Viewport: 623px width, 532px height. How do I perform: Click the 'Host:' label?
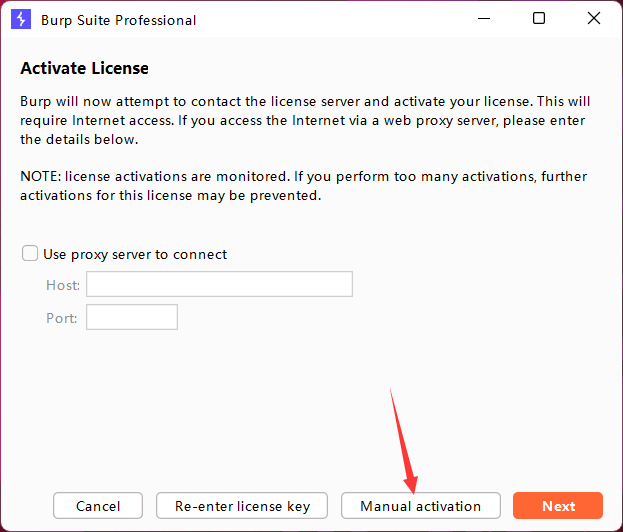tap(62, 285)
